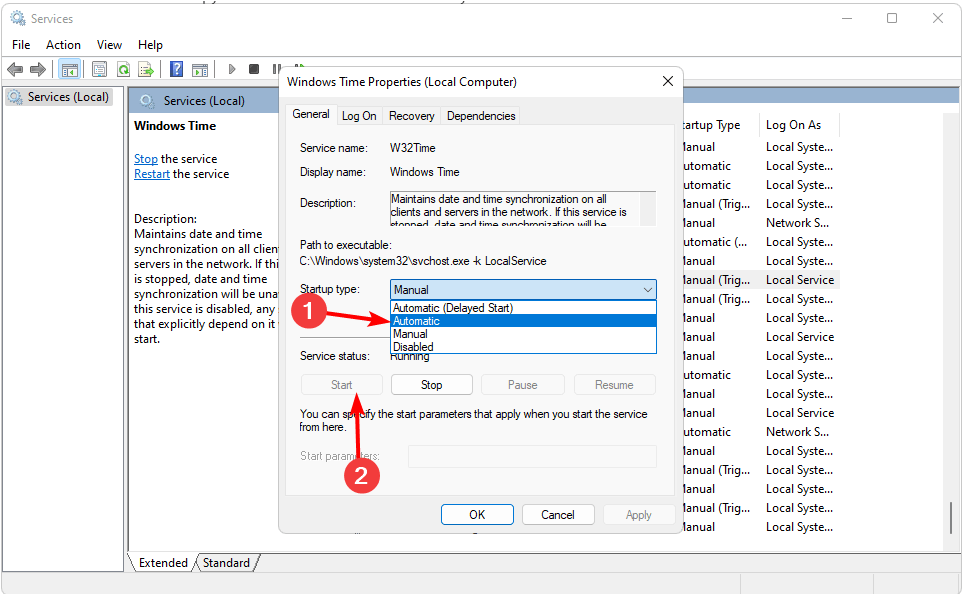Open the Help menu
This screenshot has height=594, width=965.
(150, 45)
